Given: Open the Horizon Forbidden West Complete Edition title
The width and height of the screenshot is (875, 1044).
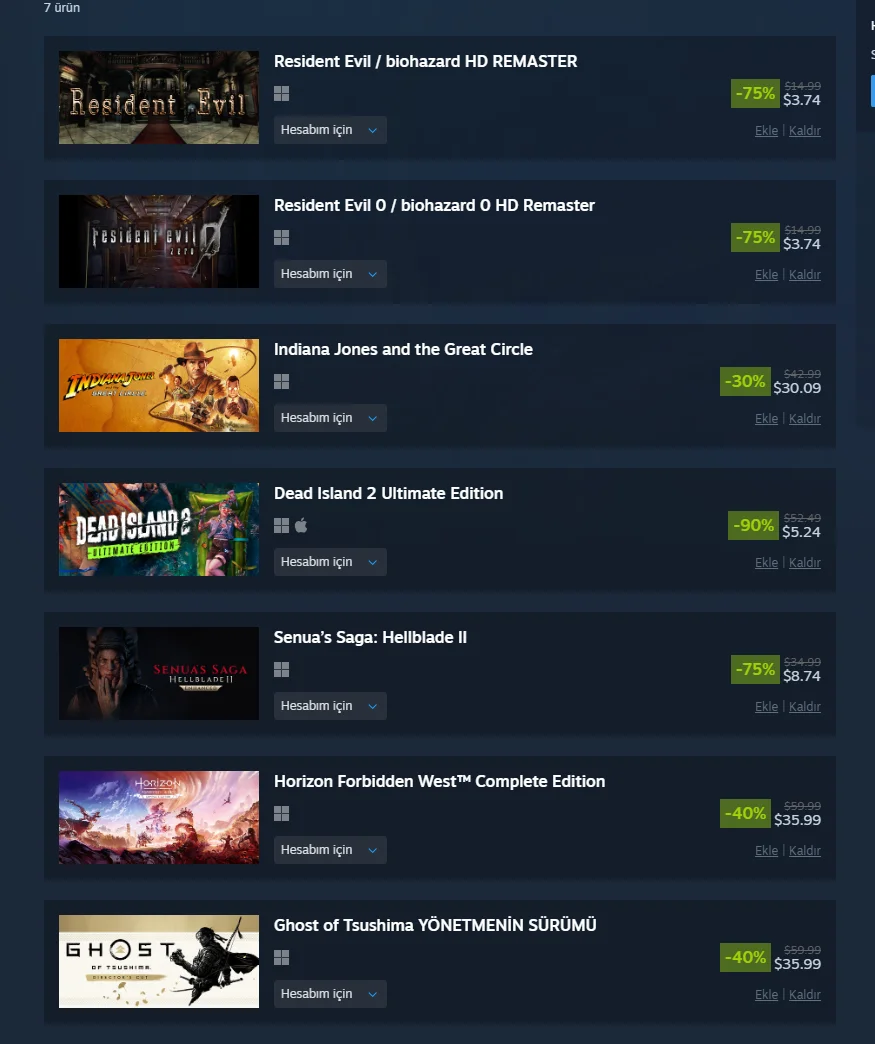Looking at the screenshot, I should [x=439, y=781].
